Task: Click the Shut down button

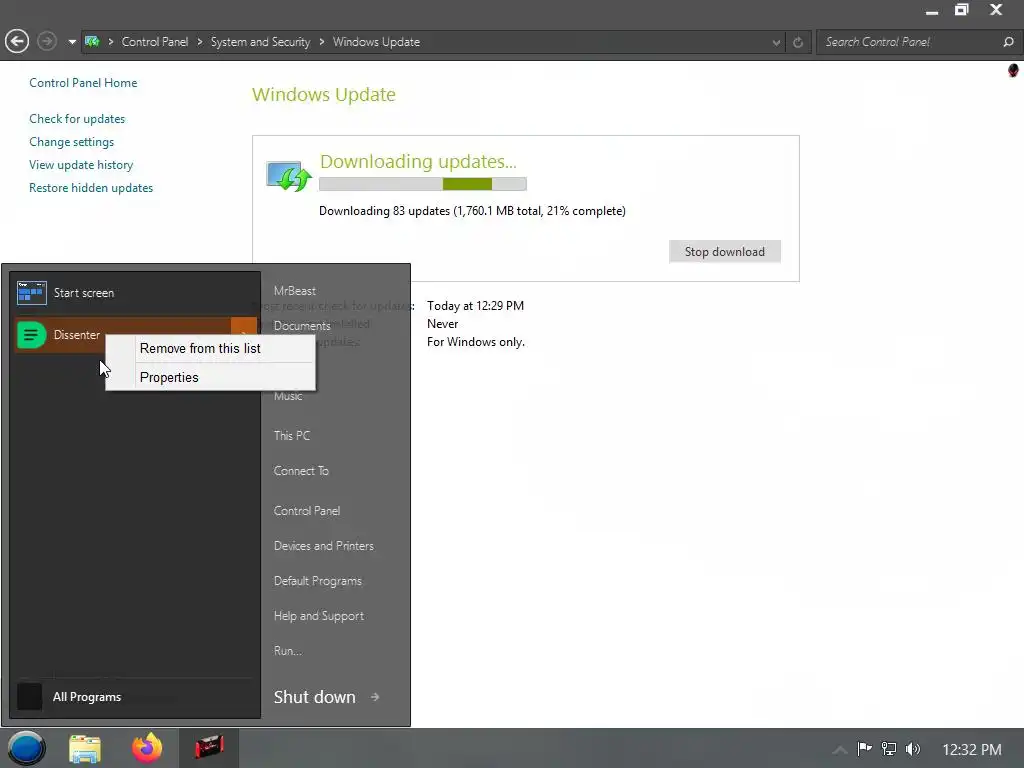Action: tap(315, 697)
